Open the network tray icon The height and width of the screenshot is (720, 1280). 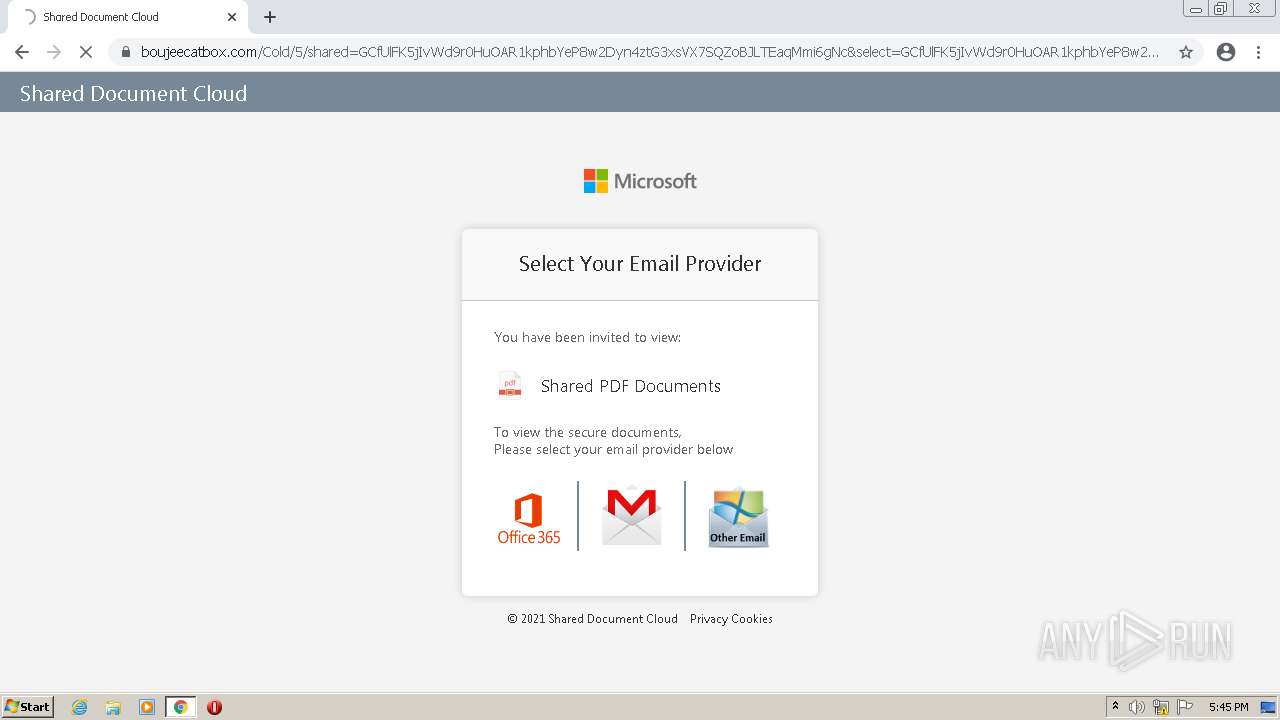tap(1161, 707)
